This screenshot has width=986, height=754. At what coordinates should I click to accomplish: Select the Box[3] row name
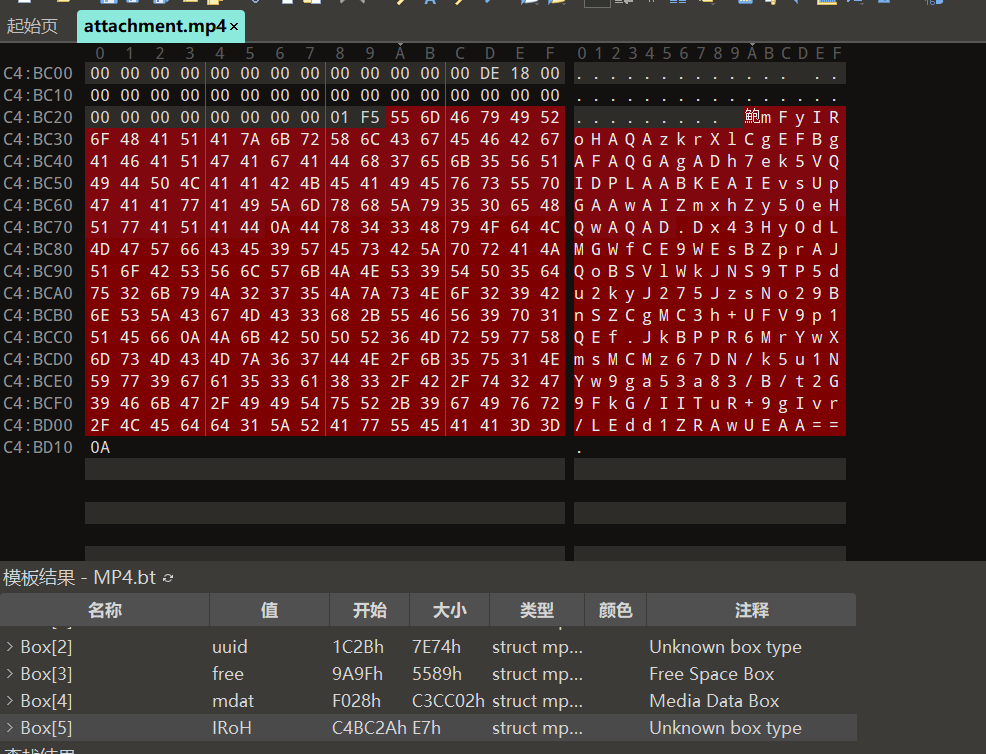click(46, 674)
